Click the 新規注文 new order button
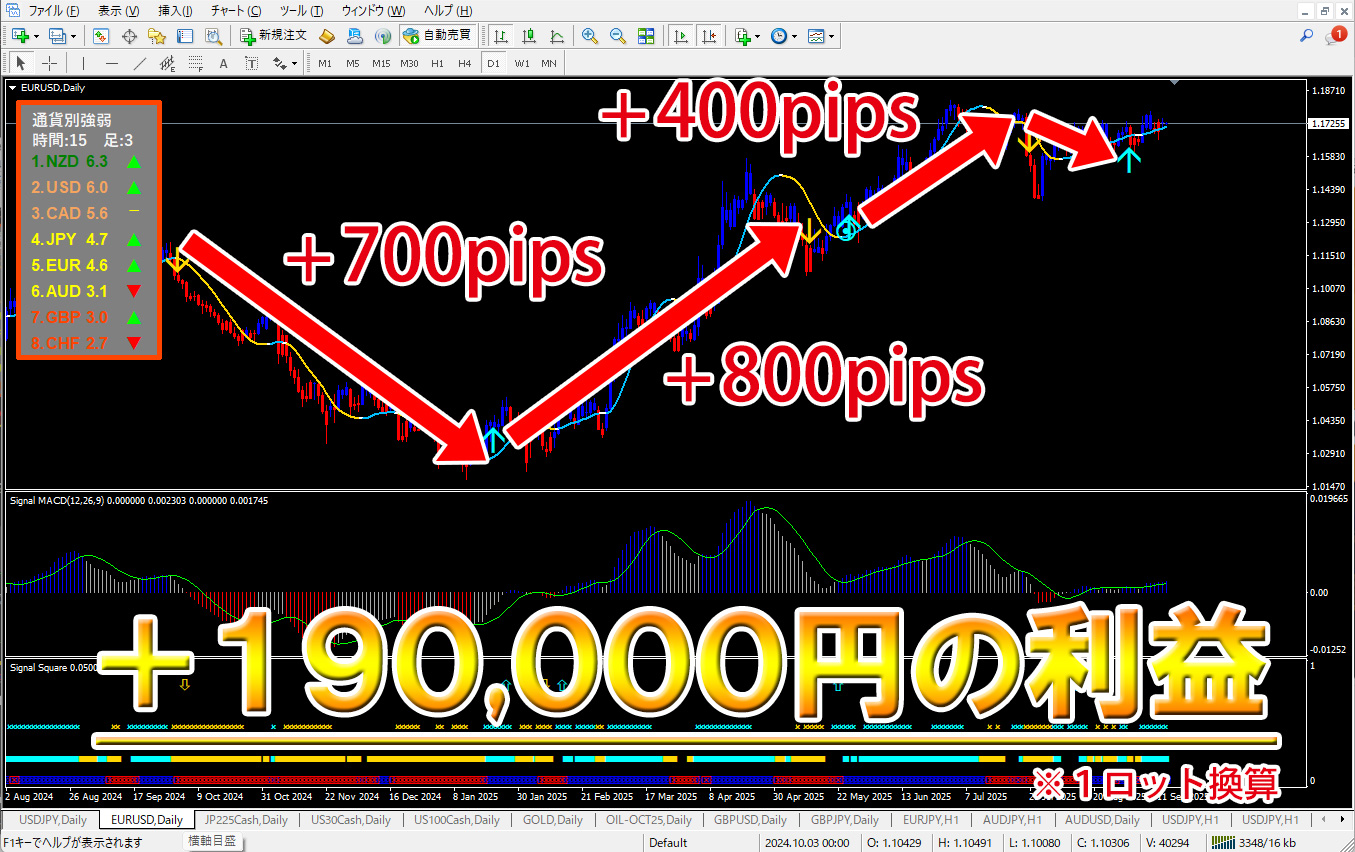Viewport: 1355px width, 852px height. click(274, 36)
